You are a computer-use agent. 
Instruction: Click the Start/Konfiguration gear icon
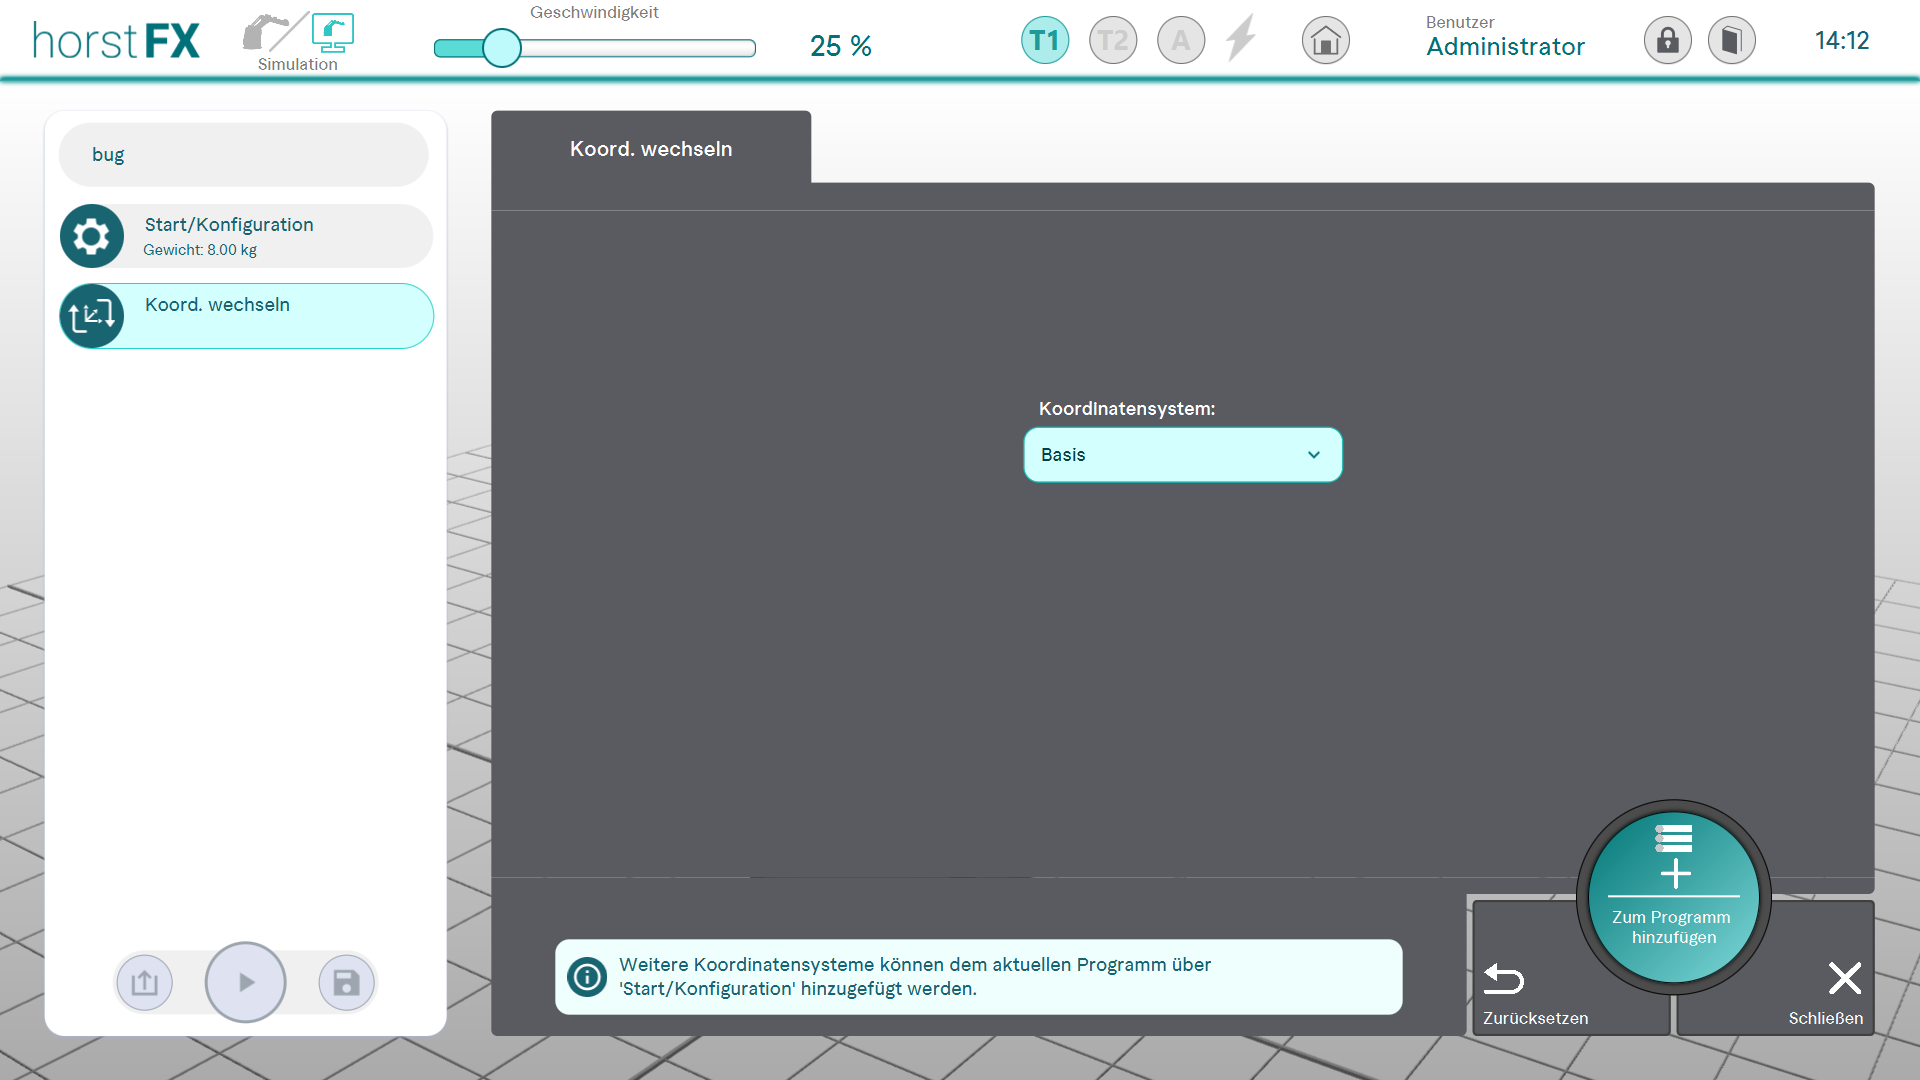click(x=92, y=237)
